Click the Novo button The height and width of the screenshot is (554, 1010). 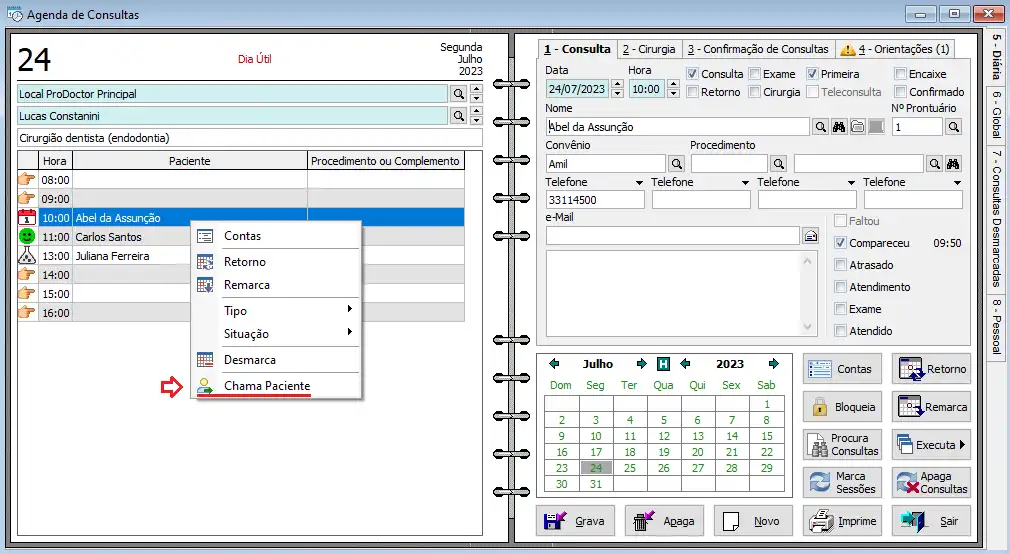click(754, 521)
